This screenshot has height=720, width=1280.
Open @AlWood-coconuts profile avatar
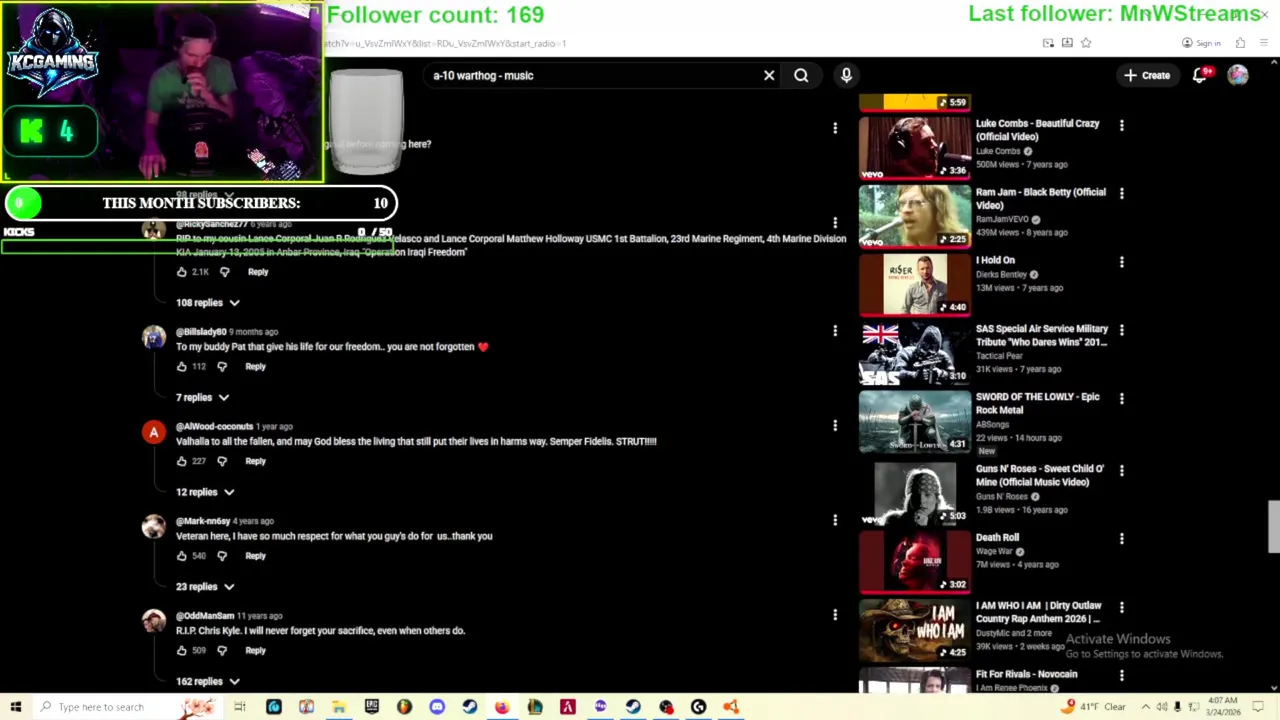point(153,432)
